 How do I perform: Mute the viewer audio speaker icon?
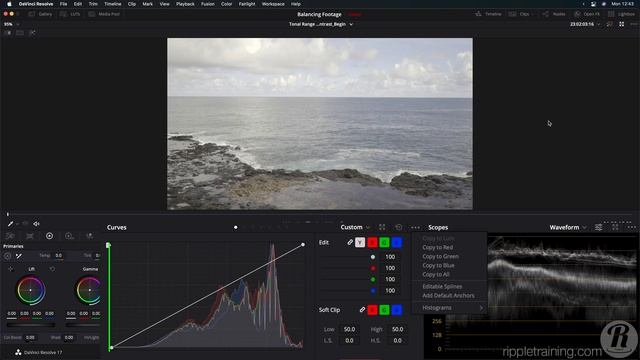point(36,224)
